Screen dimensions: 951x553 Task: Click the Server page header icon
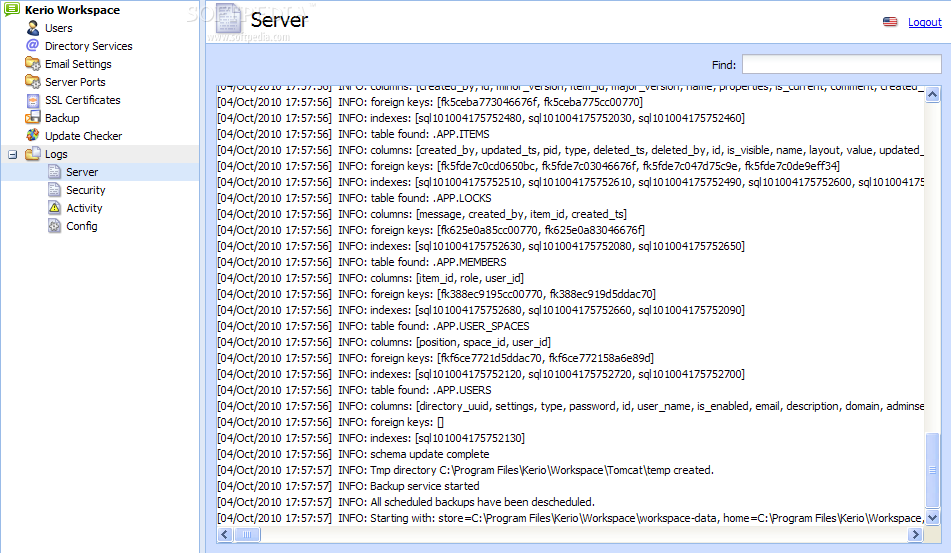[x=229, y=18]
